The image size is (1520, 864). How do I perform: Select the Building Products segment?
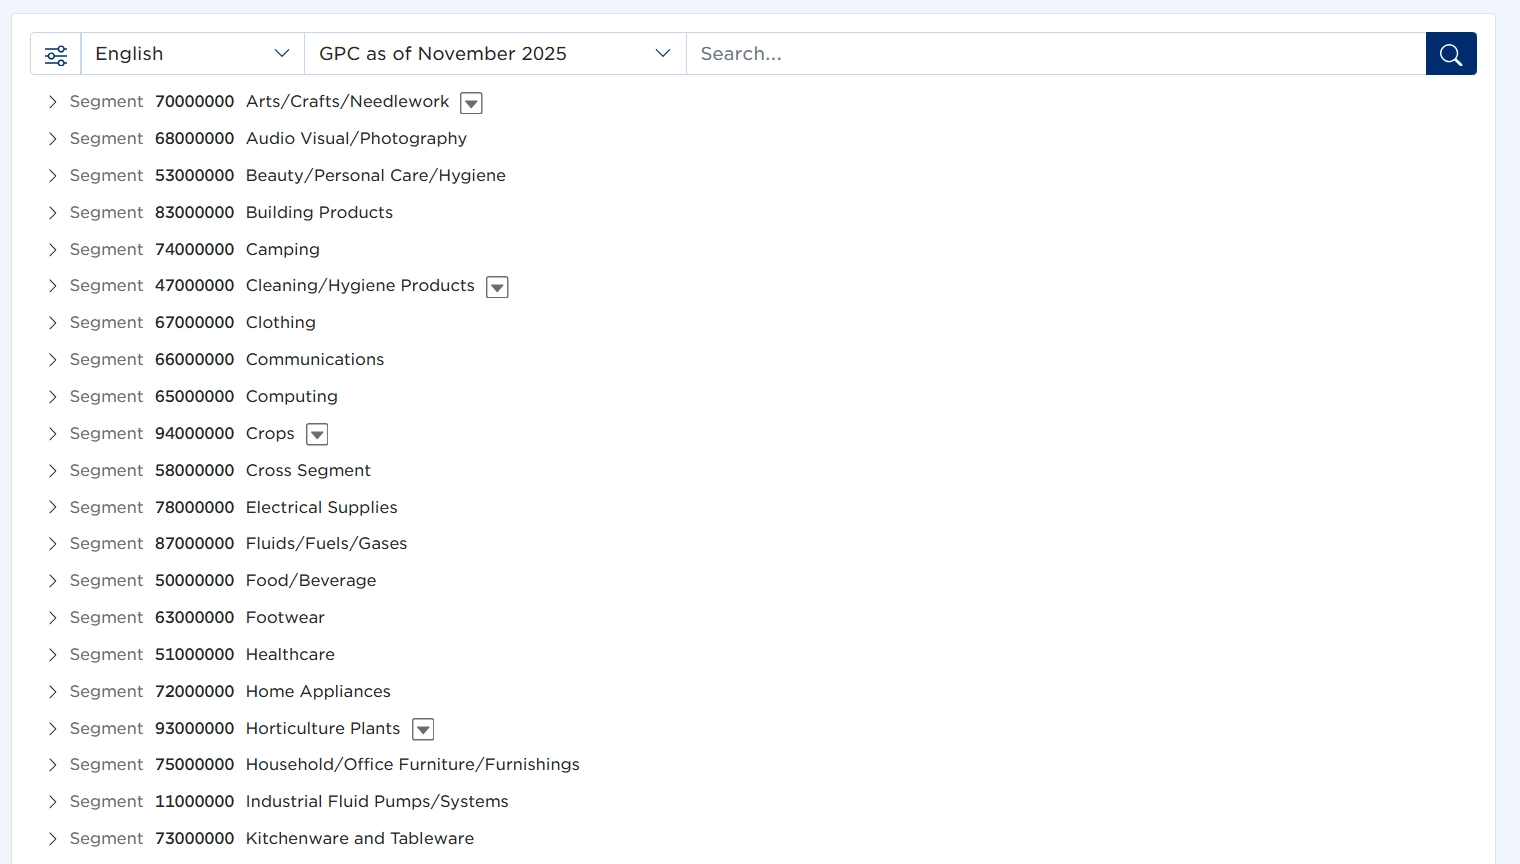tap(319, 212)
